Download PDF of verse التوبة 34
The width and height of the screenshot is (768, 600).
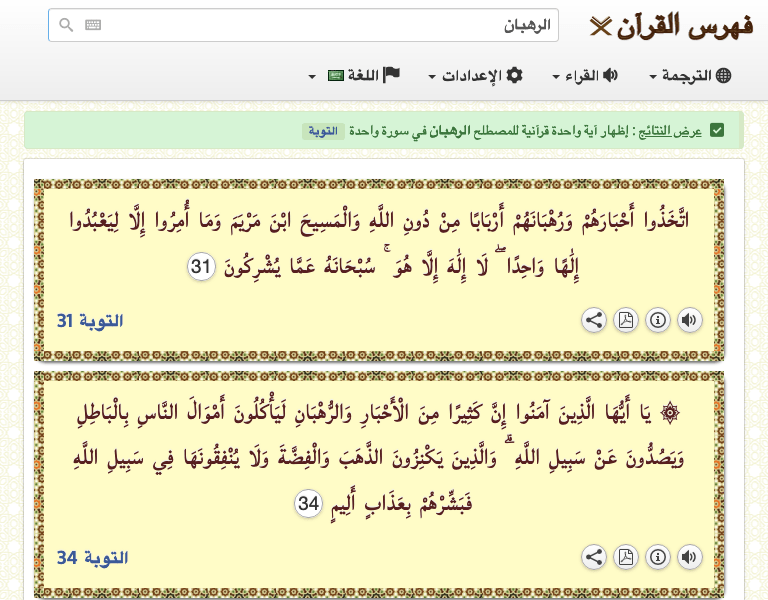pyautogui.click(x=626, y=557)
